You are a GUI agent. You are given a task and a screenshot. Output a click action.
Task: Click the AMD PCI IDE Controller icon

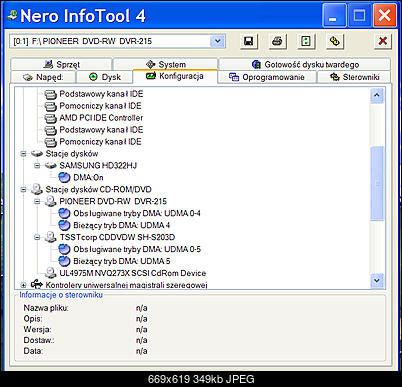tap(51, 118)
